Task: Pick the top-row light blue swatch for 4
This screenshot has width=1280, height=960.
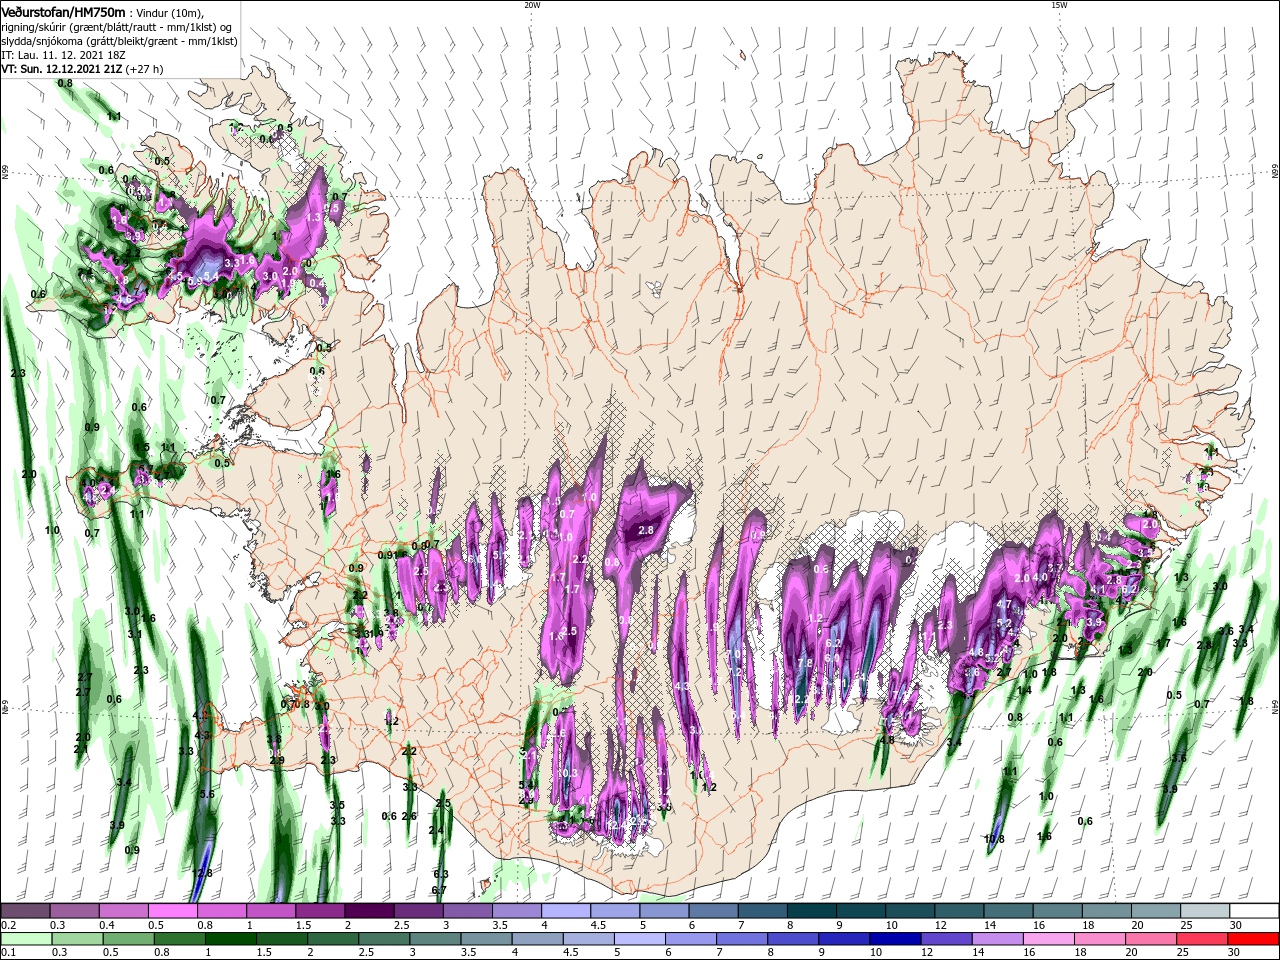Action: 566,911
